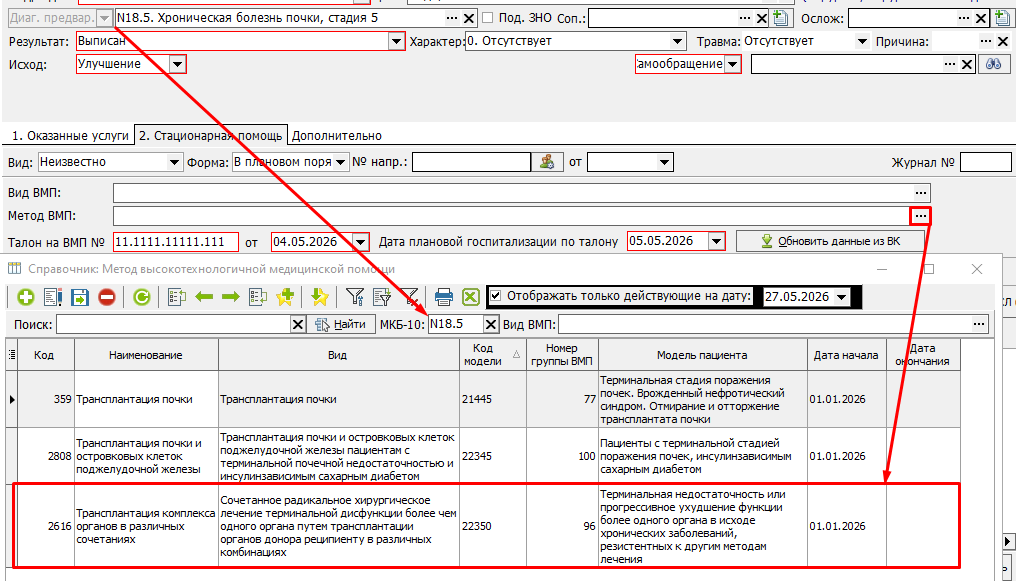Clear the Ослож. field with X
The height and width of the screenshot is (581, 1016).
coord(982,18)
